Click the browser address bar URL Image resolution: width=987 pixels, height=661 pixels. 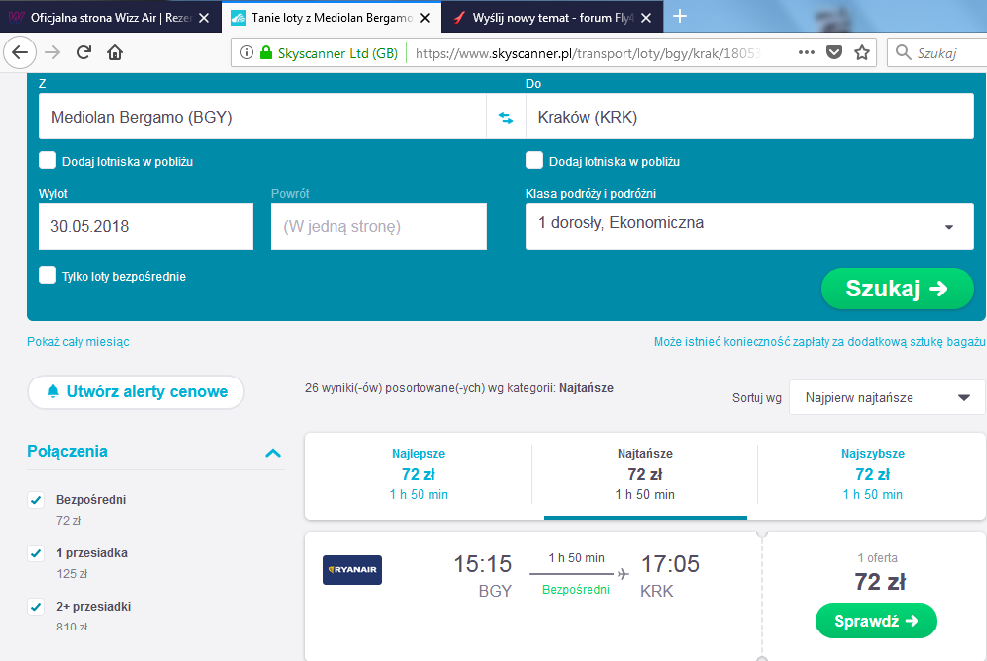click(589, 53)
